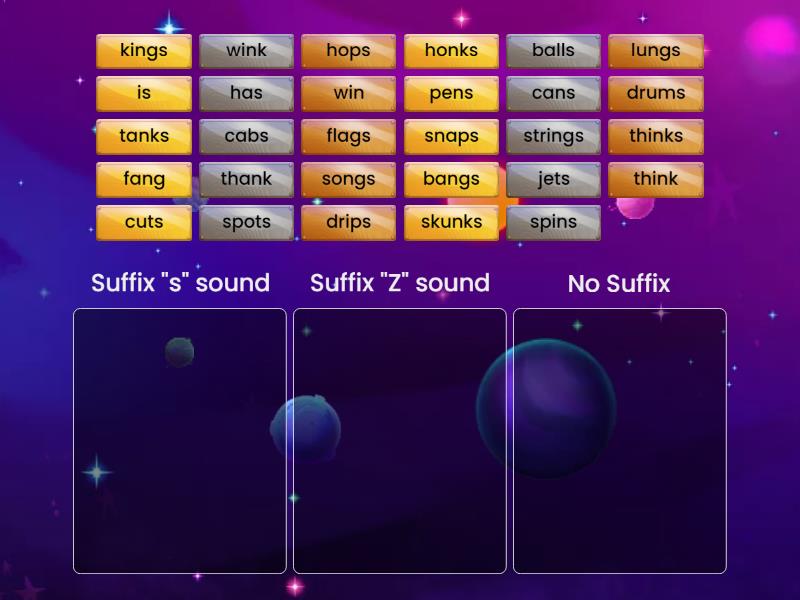Select the "jets" word tile
This screenshot has width=800, height=600.
553,179
